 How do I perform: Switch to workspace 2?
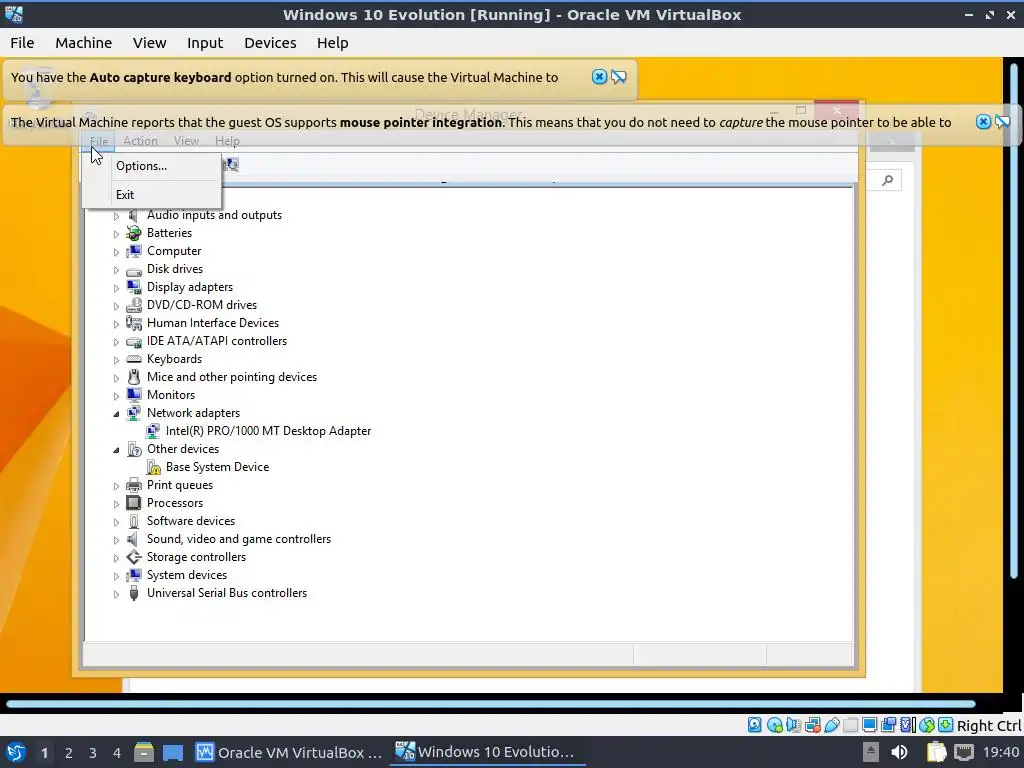coord(68,753)
